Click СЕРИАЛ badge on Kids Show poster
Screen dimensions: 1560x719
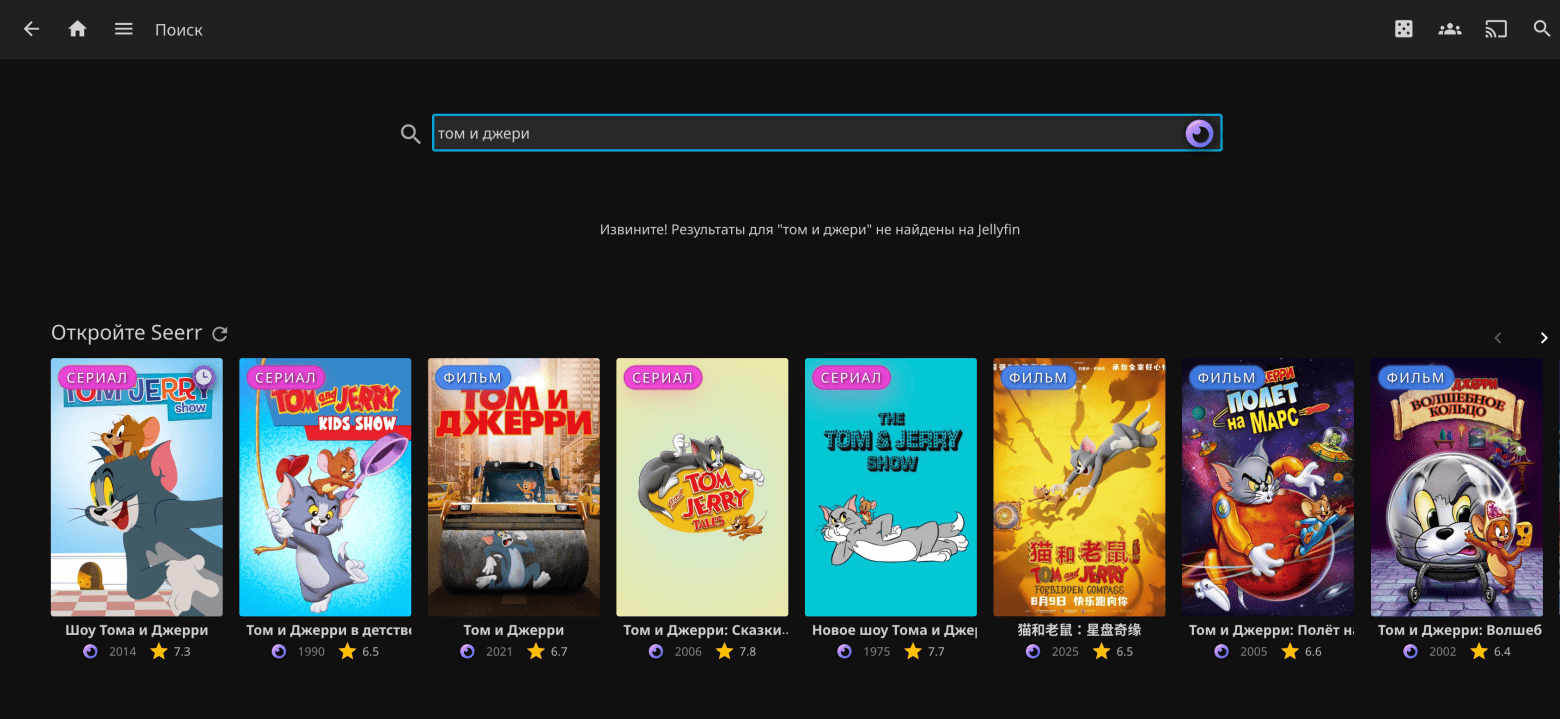(x=285, y=378)
